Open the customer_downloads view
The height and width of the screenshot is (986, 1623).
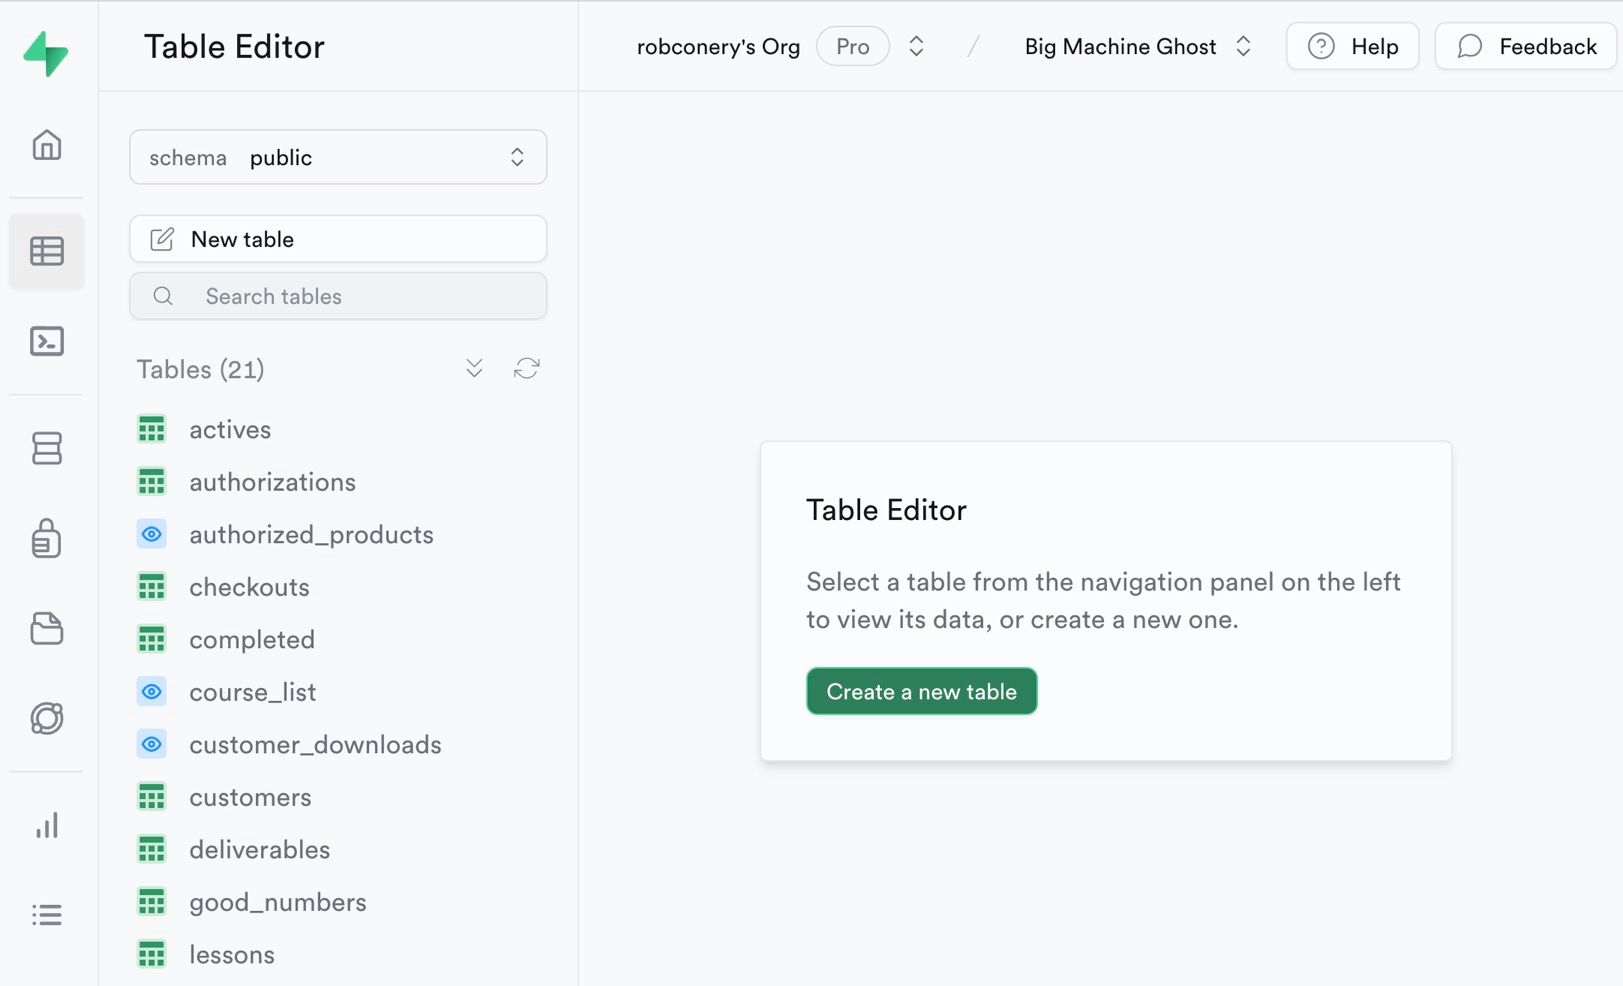(x=315, y=745)
